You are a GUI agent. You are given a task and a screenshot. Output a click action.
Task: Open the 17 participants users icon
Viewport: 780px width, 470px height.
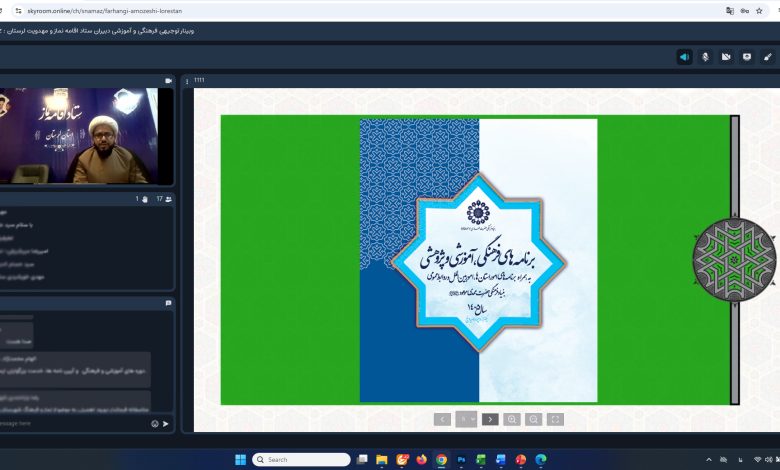(x=168, y=199)
